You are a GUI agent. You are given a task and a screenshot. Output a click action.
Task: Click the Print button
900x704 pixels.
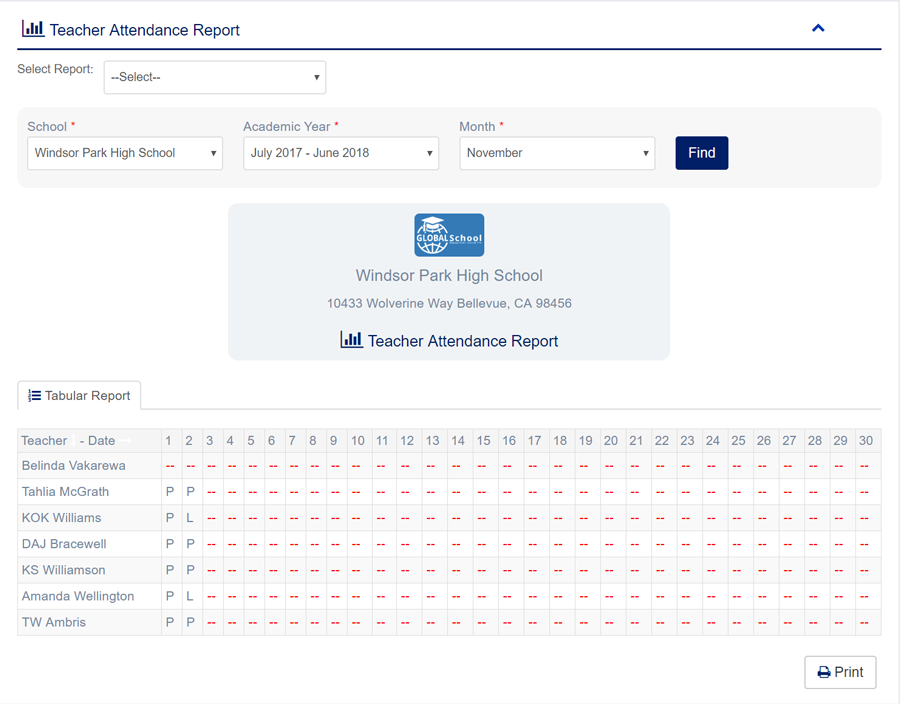(x=840, y=672)
